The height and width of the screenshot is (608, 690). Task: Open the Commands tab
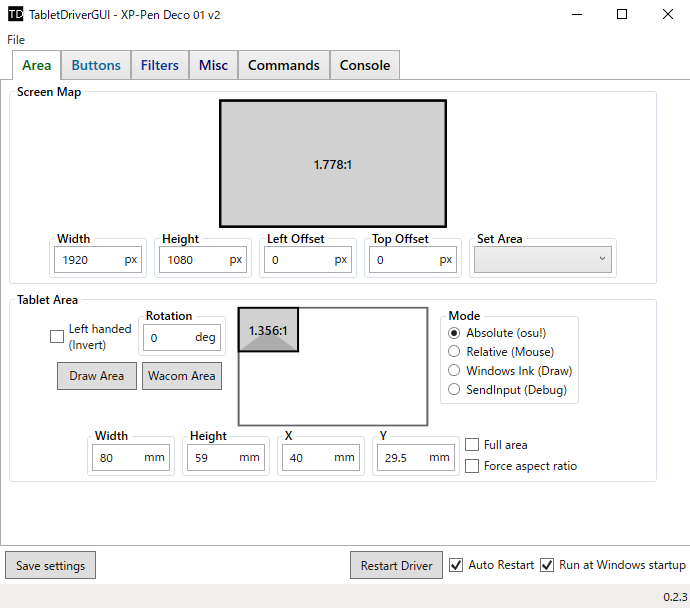pos(284,65)
